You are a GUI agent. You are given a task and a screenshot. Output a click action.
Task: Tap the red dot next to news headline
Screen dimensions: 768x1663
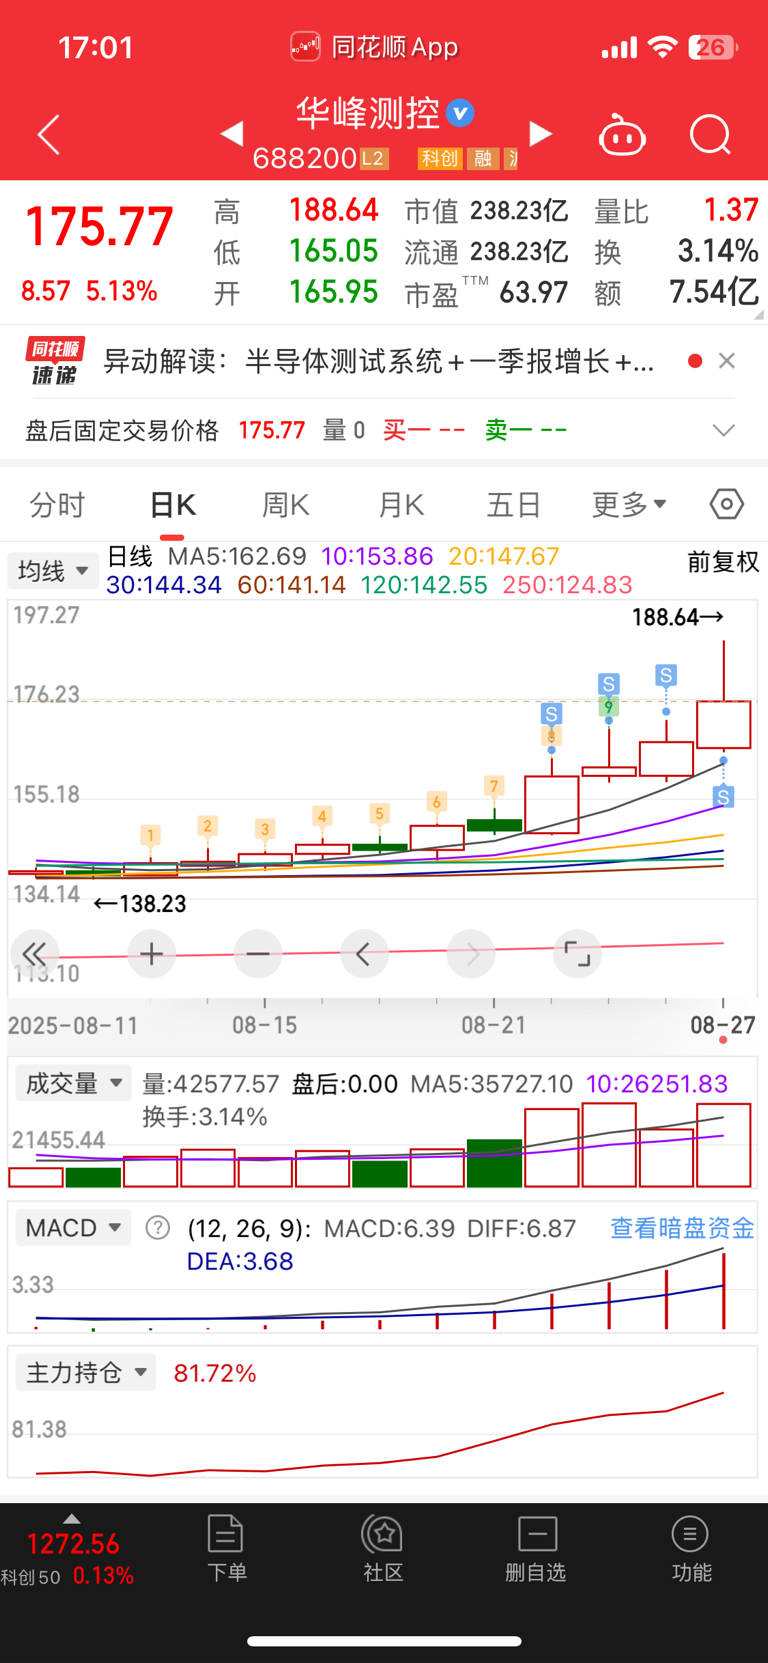click(694, 361)
